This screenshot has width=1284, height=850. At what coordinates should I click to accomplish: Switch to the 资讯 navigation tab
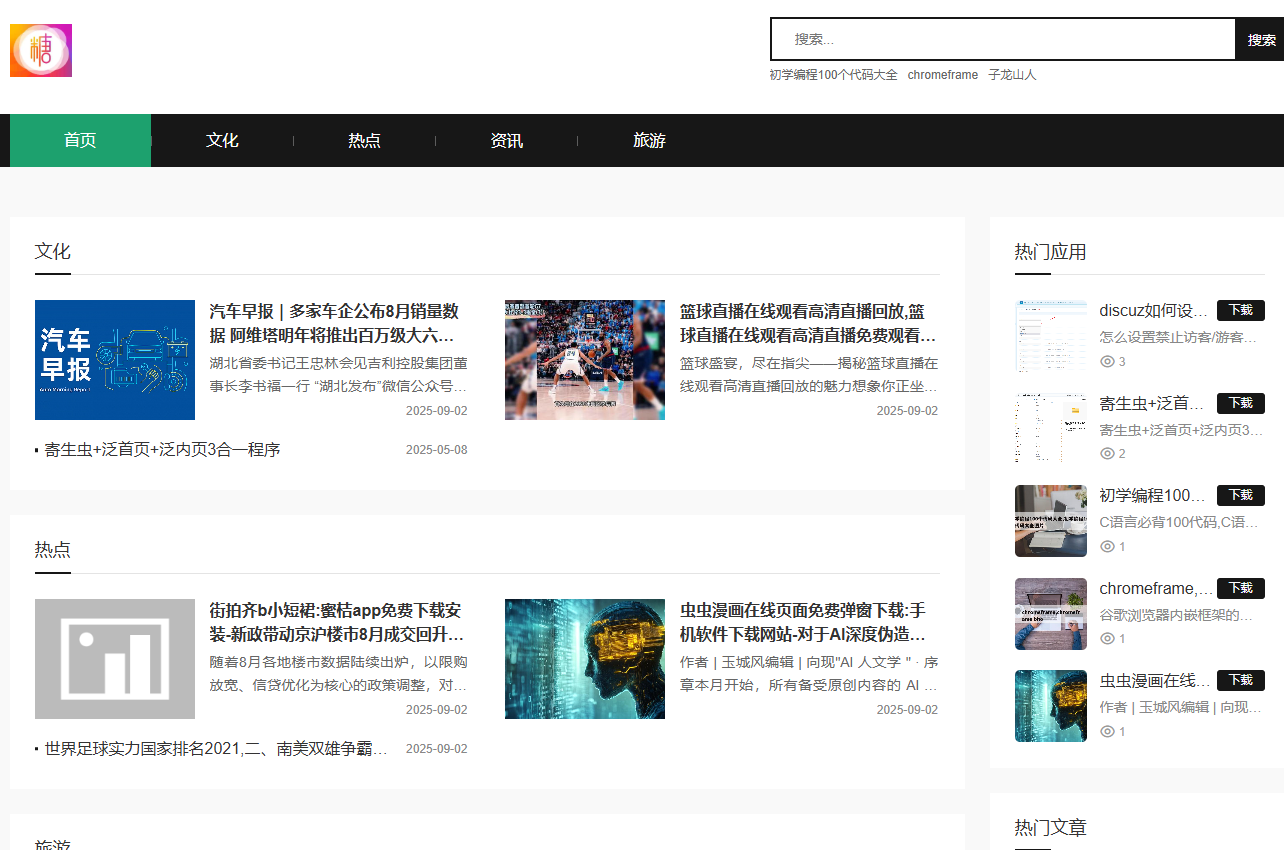506,141
